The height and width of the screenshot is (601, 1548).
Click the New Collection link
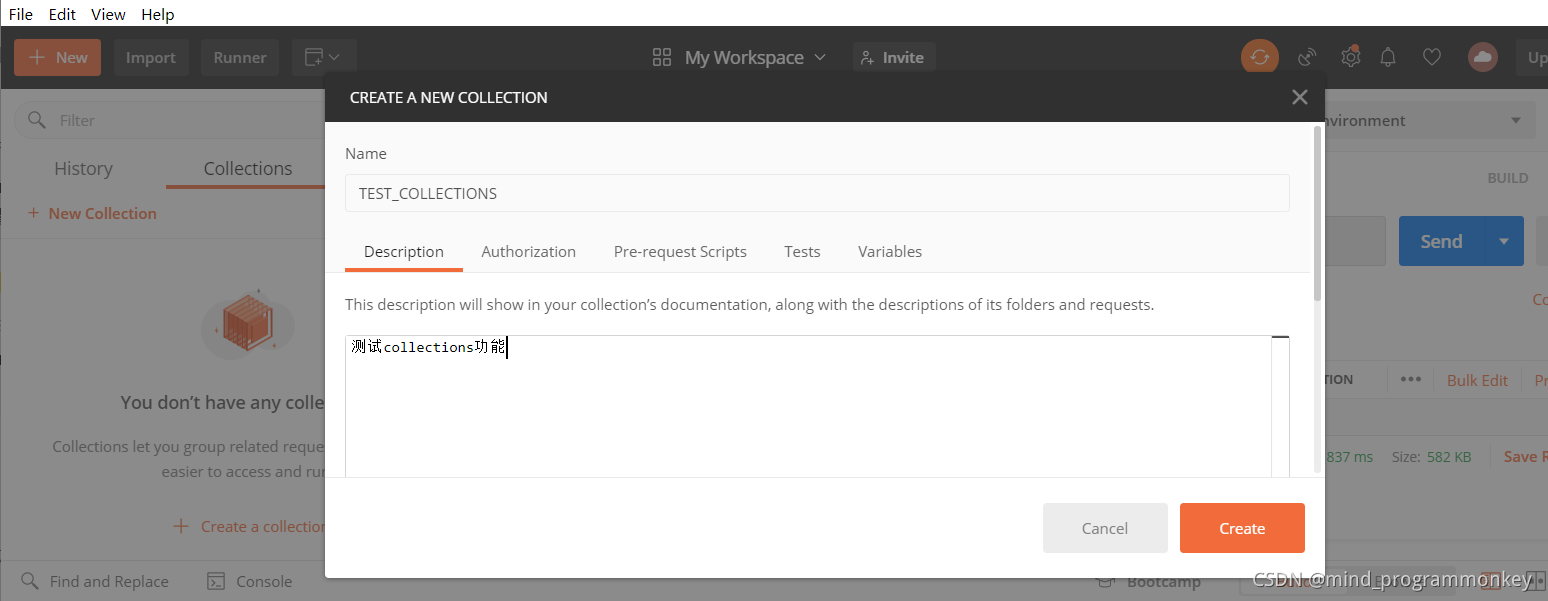click(x=92, y=213)
